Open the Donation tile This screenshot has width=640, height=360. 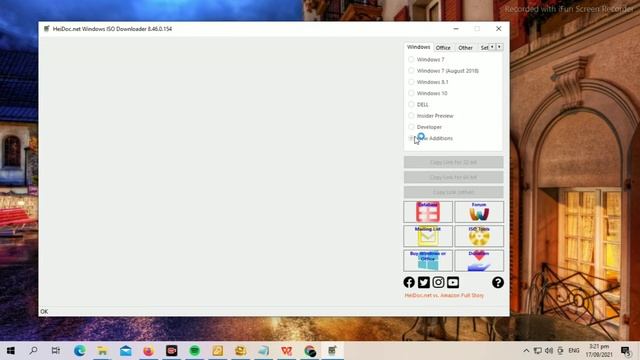[479, 260]
